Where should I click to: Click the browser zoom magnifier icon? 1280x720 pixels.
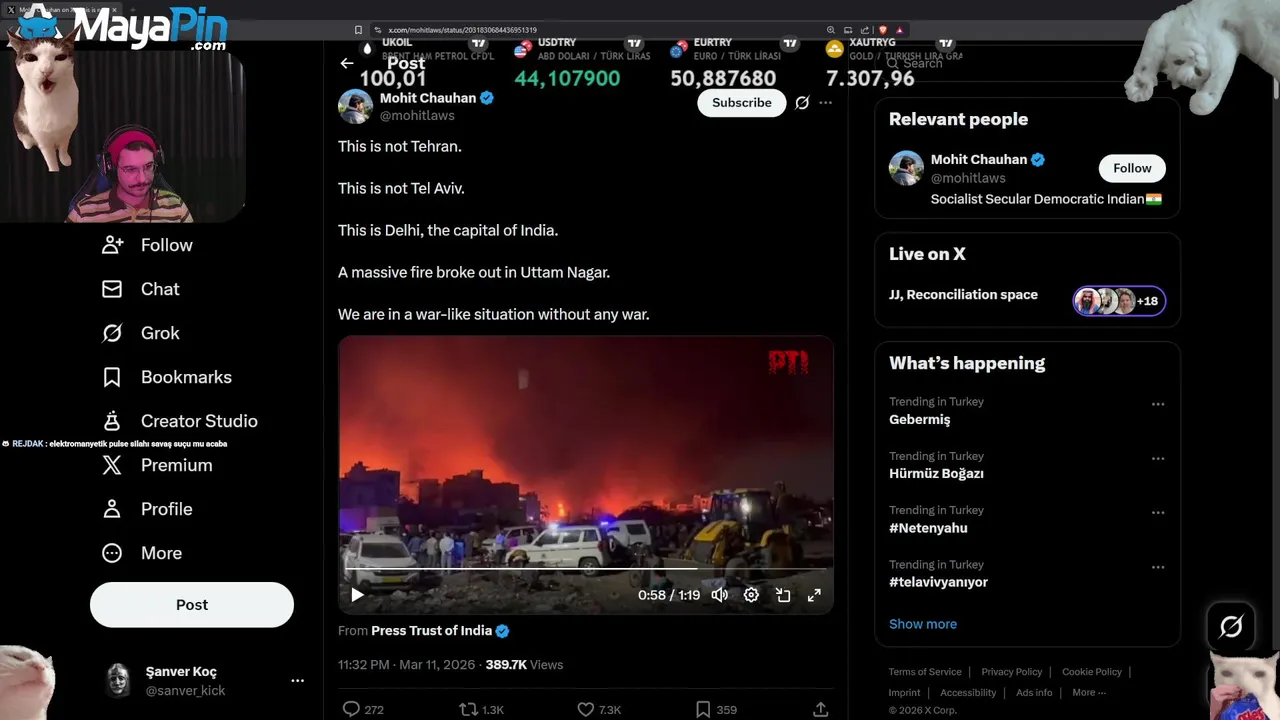(830, 30)
